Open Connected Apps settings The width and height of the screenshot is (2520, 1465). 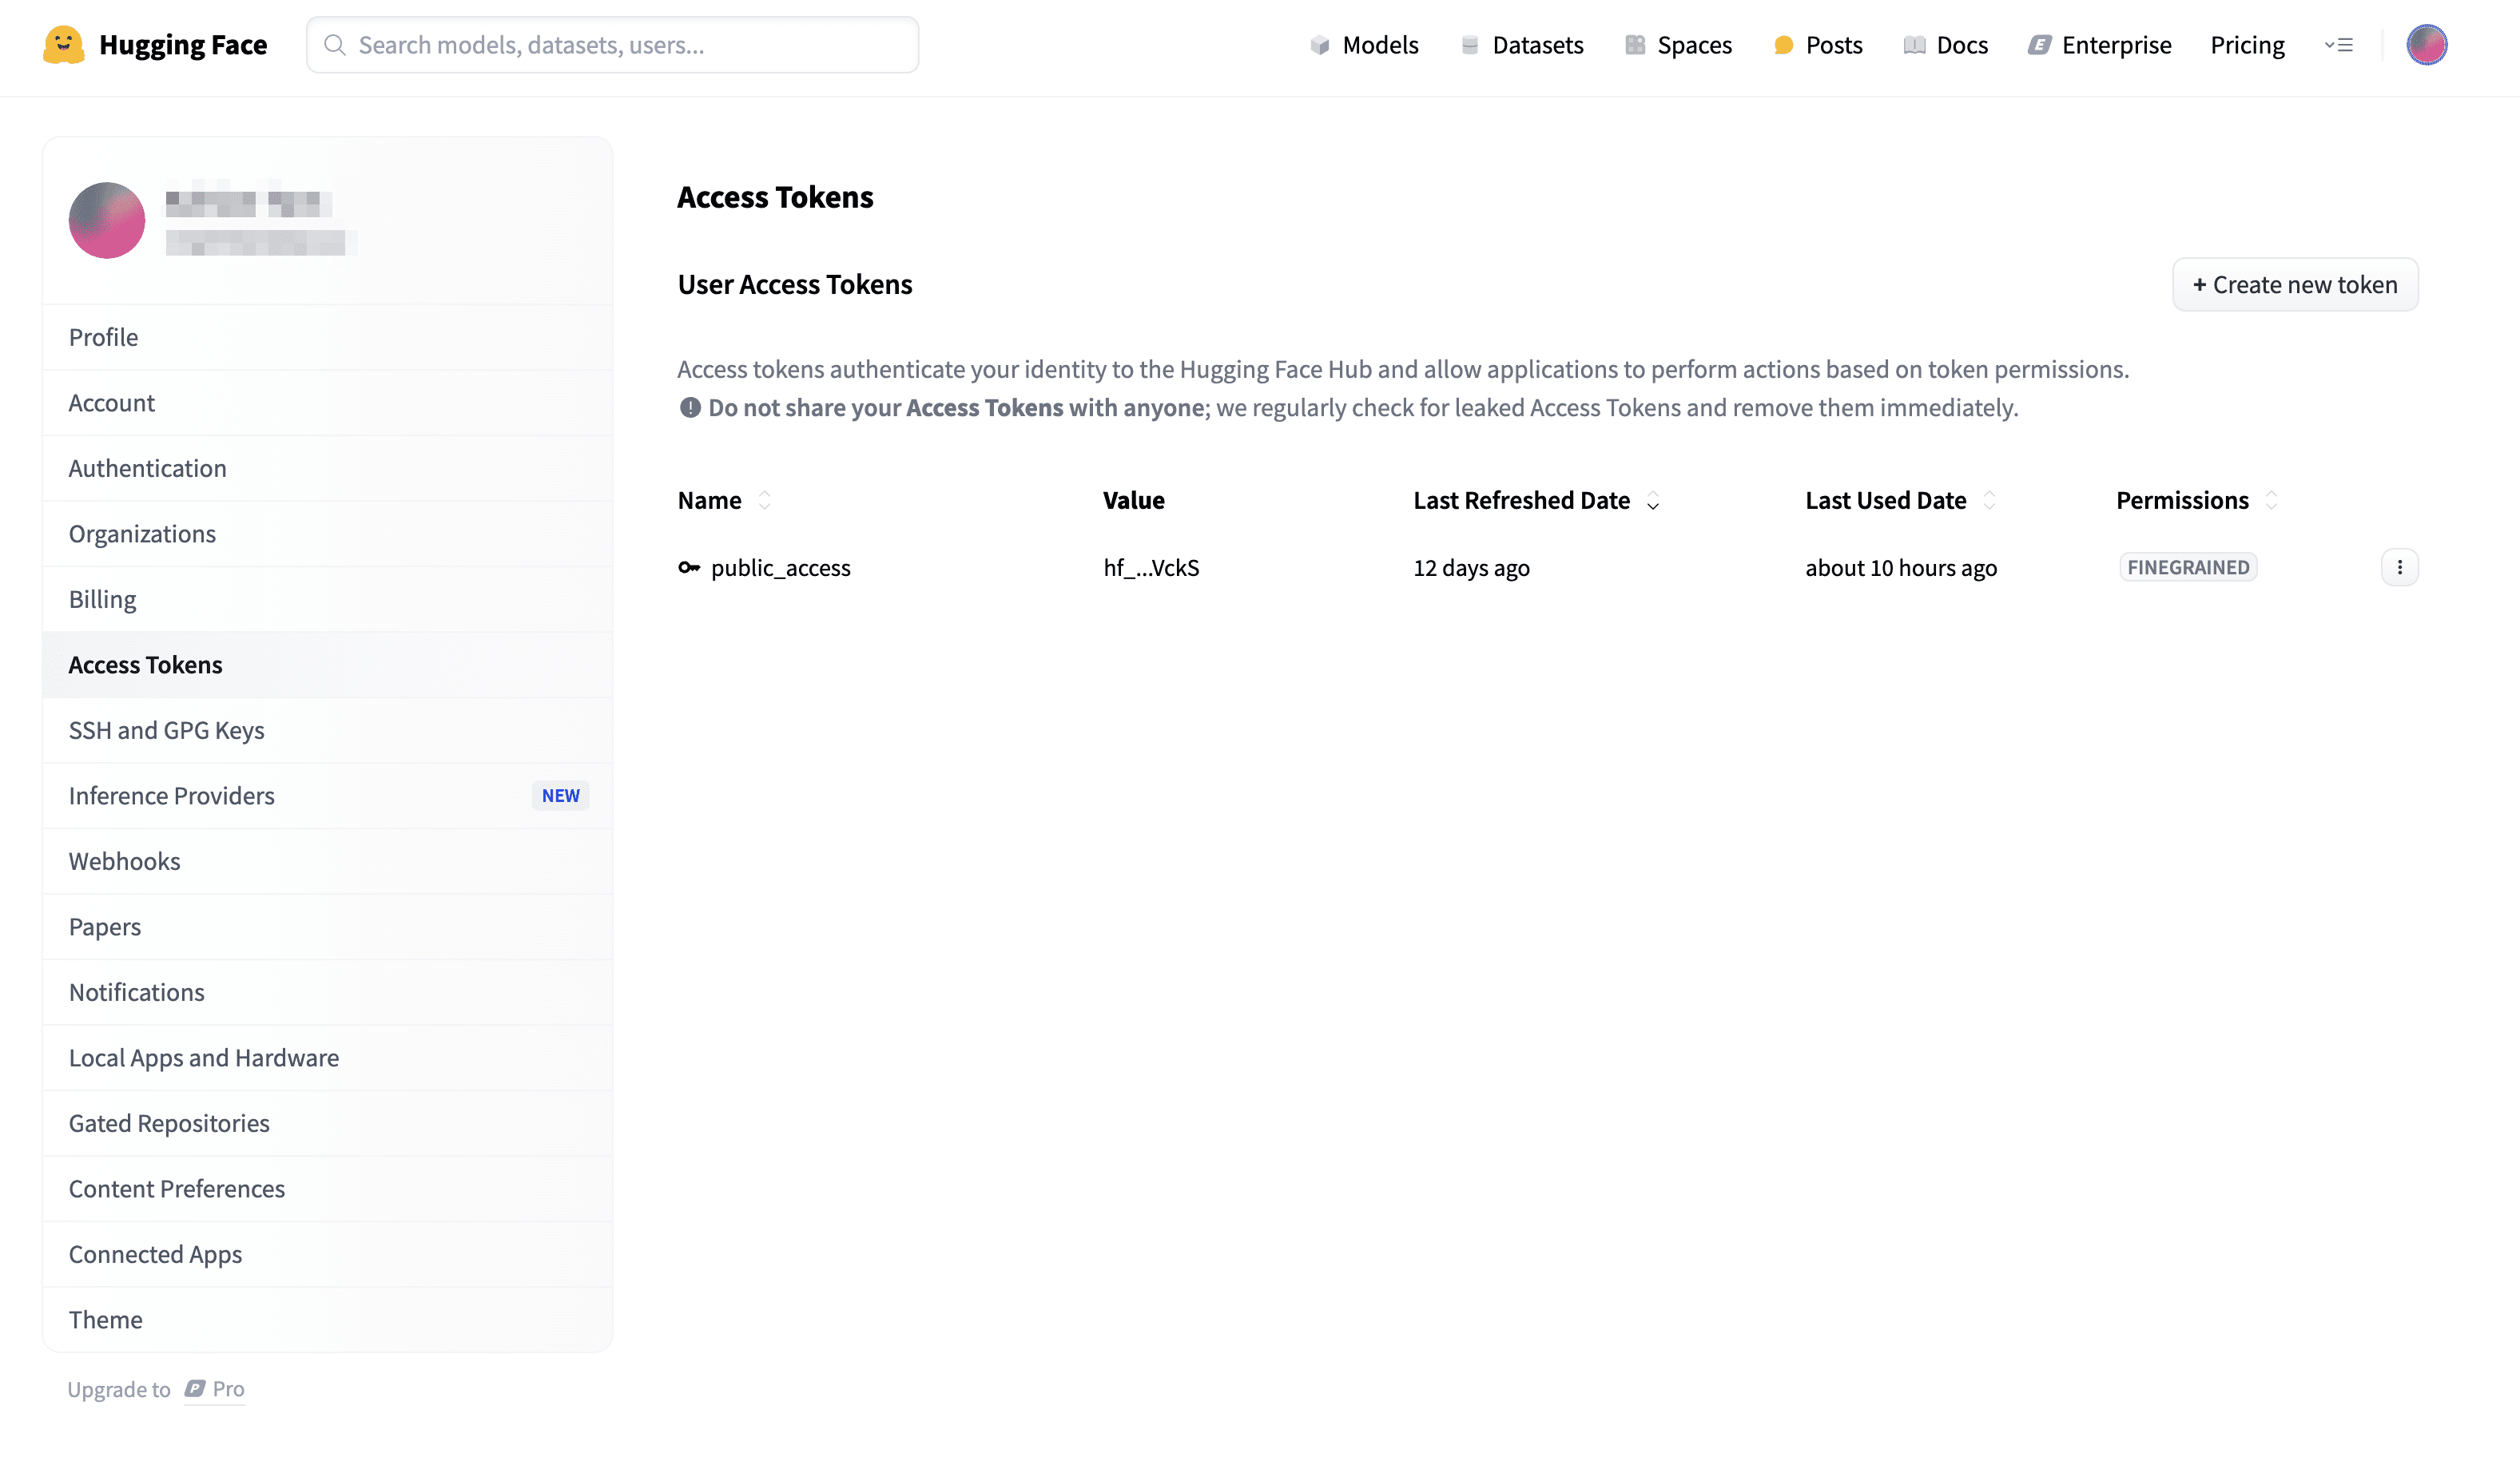[327, 1254]
